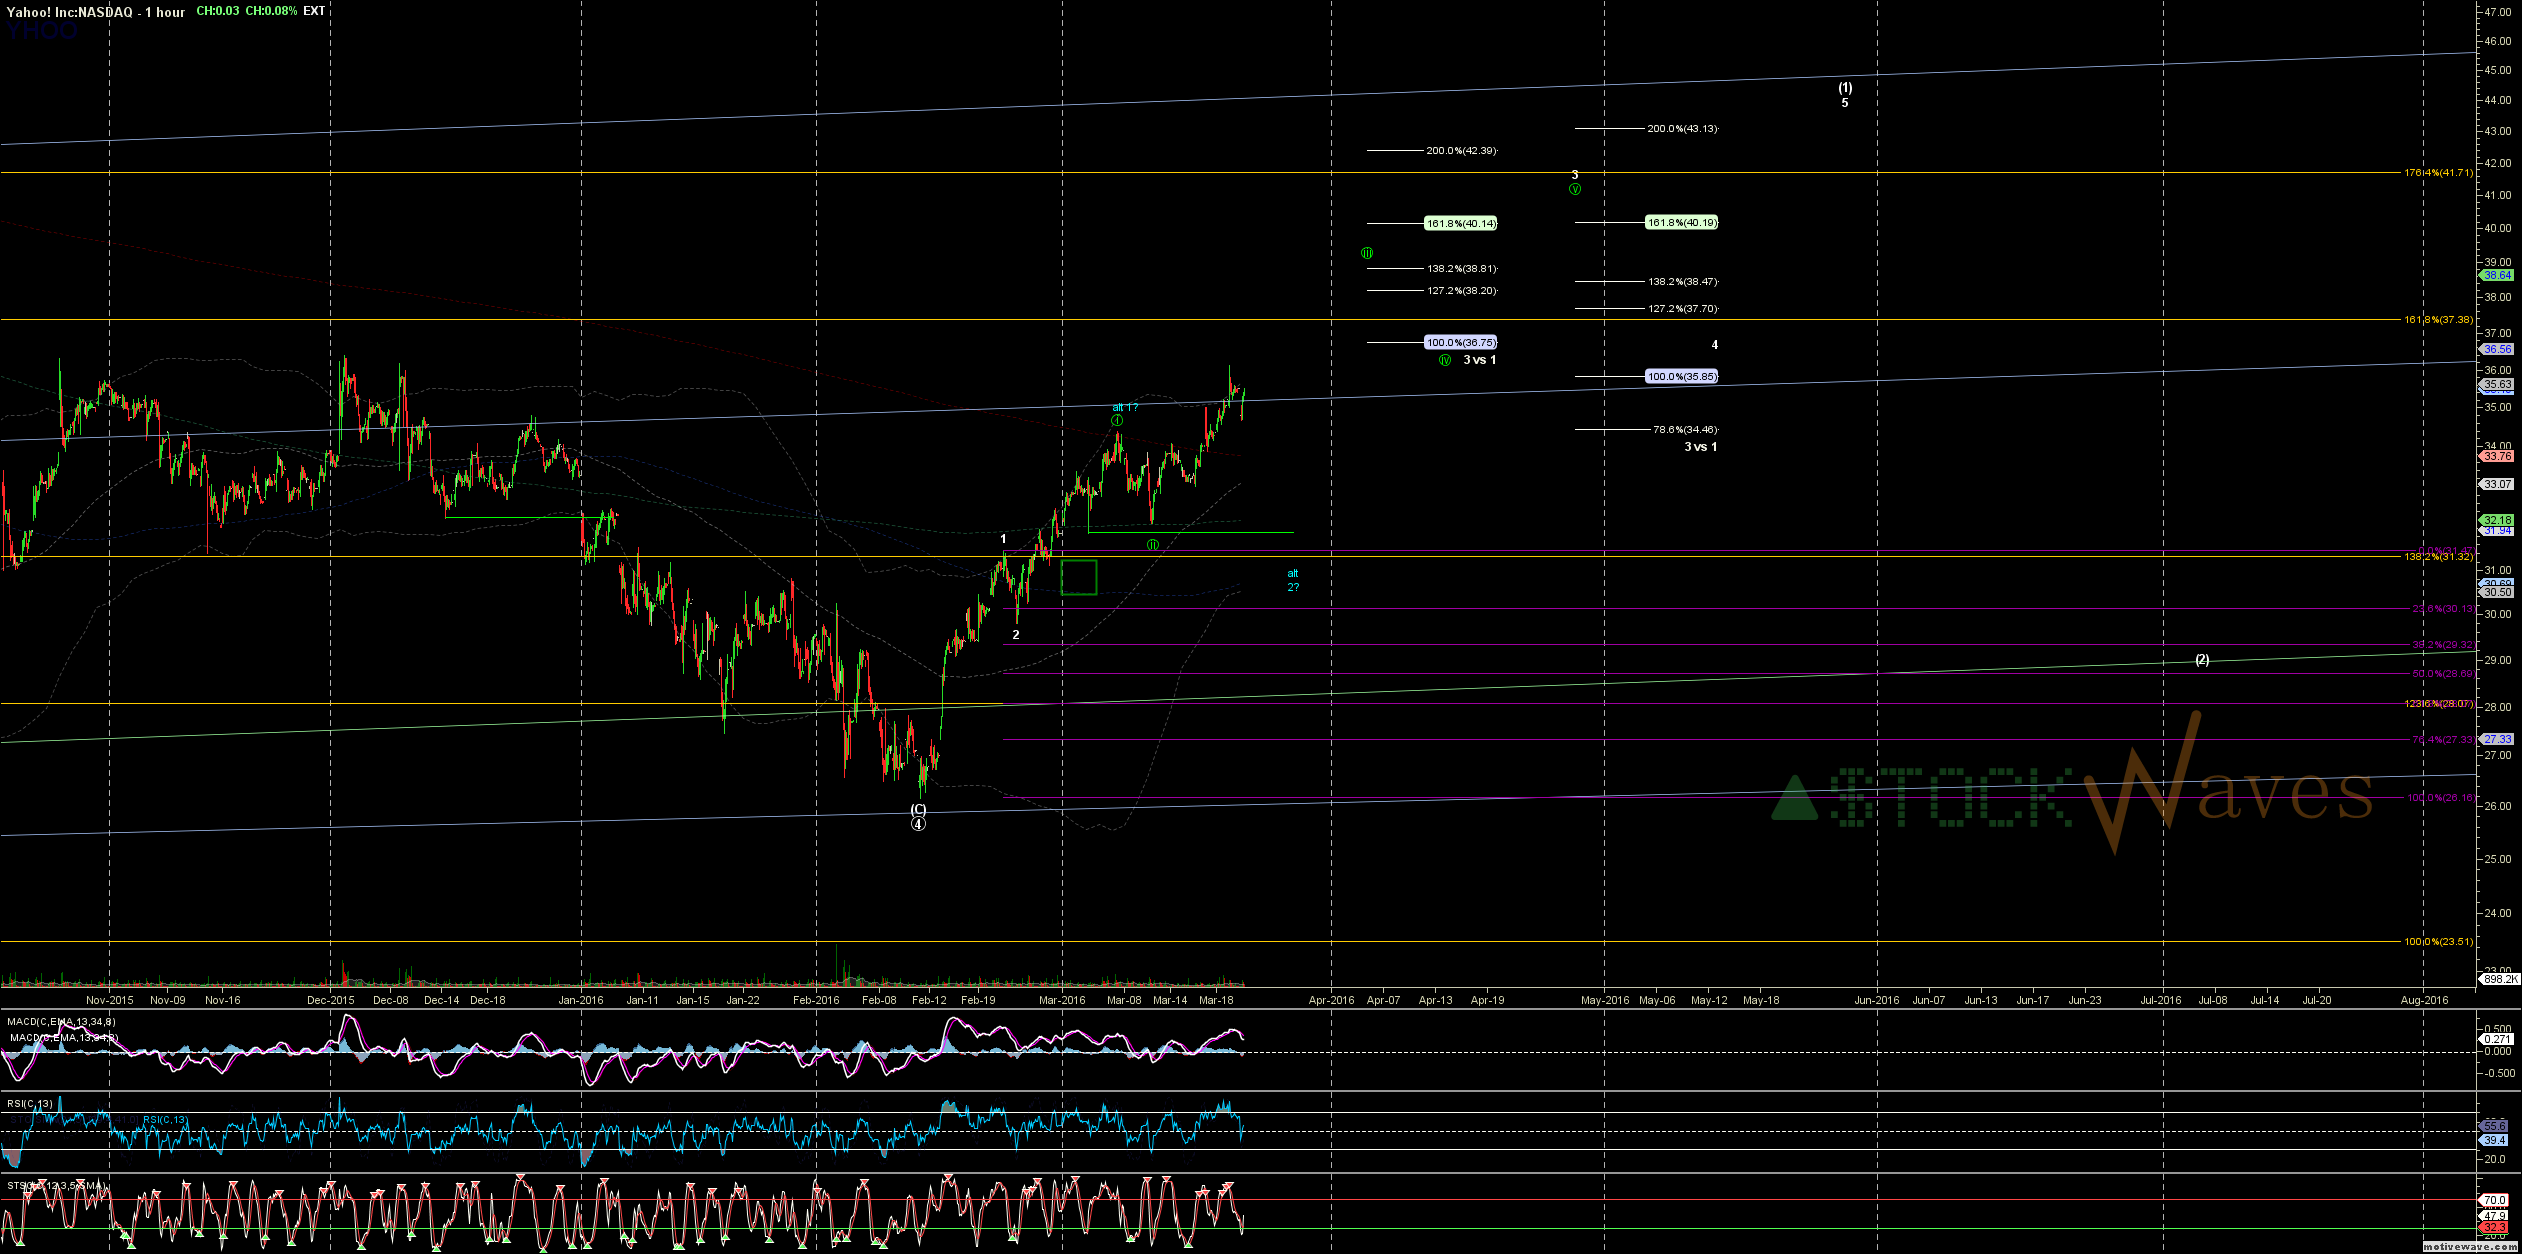Click the magenta 100.0%(26.16) retracement label

pos(2439,798)
